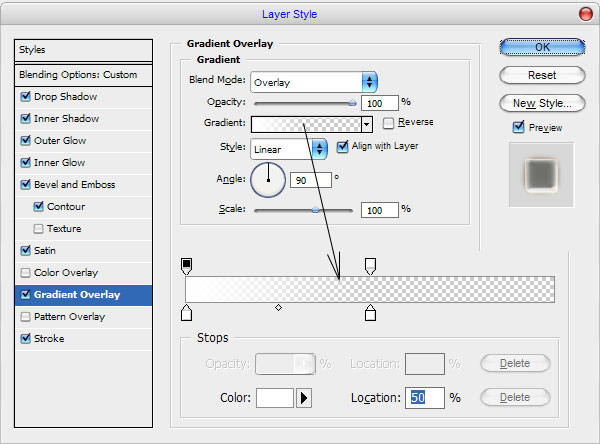Click the gradient Opacity slider handle
The height and width of the screenshot is (444, 600).
tap(352, 103)
